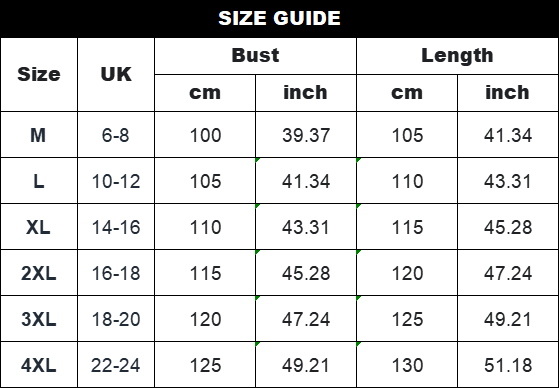
Task: Select the Size column header
Action: (x=39, y=75)
